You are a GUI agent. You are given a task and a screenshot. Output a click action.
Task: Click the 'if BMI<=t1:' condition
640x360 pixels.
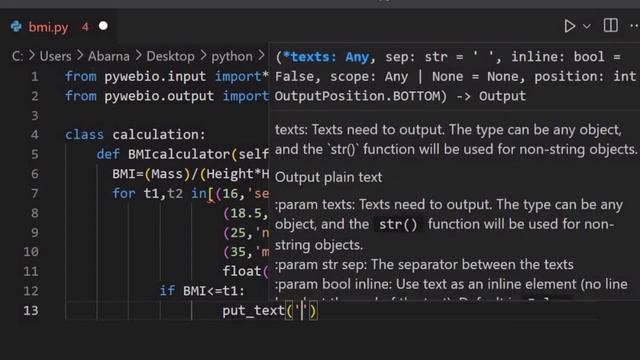pyautogui.click(x=202, y=291)
